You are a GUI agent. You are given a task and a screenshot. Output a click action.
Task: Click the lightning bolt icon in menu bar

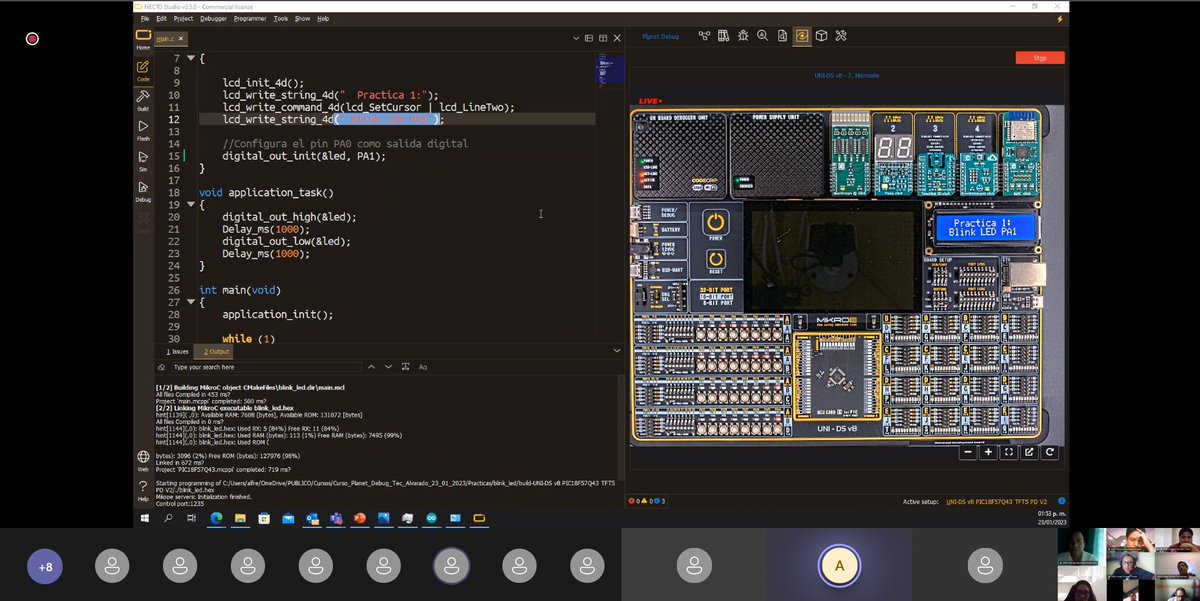[1060, 18]
